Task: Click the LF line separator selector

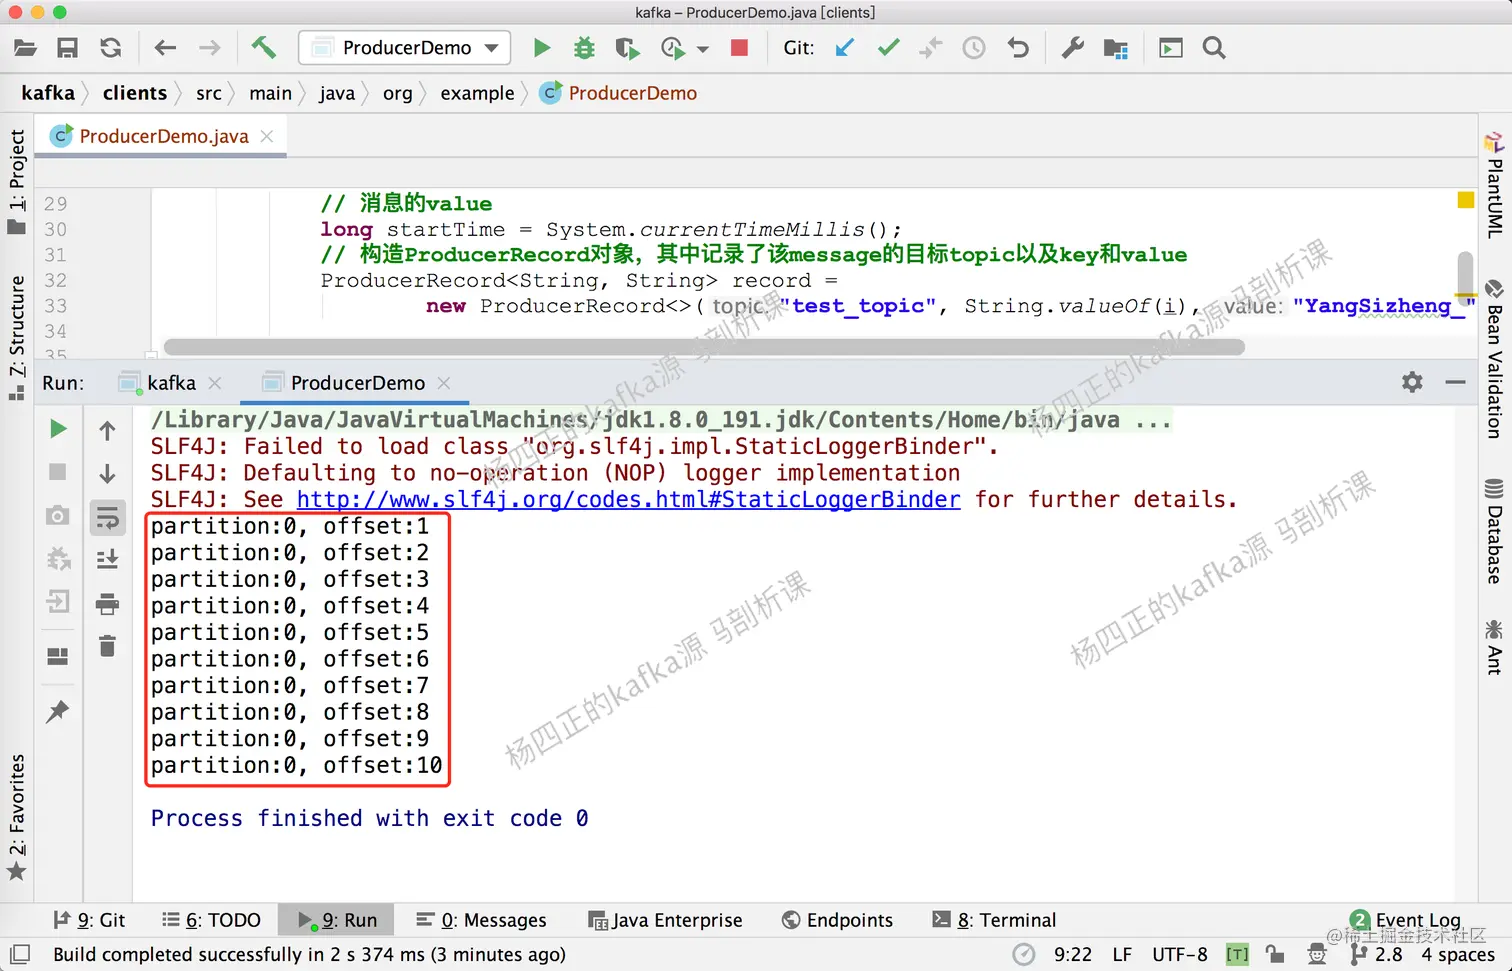Action: pos(1122,954)
